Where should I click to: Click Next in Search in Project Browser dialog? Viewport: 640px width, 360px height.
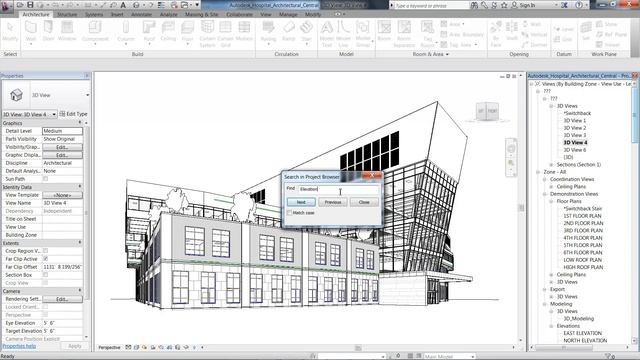coord(301,202)
